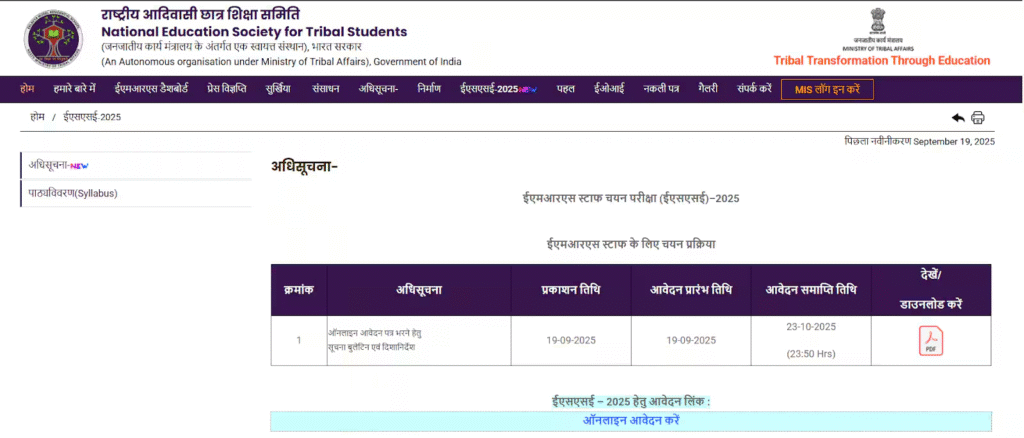The image size is (1024, 438).
Task: Open the हमारे बारे में menu
Action: [x=74, y=89]
